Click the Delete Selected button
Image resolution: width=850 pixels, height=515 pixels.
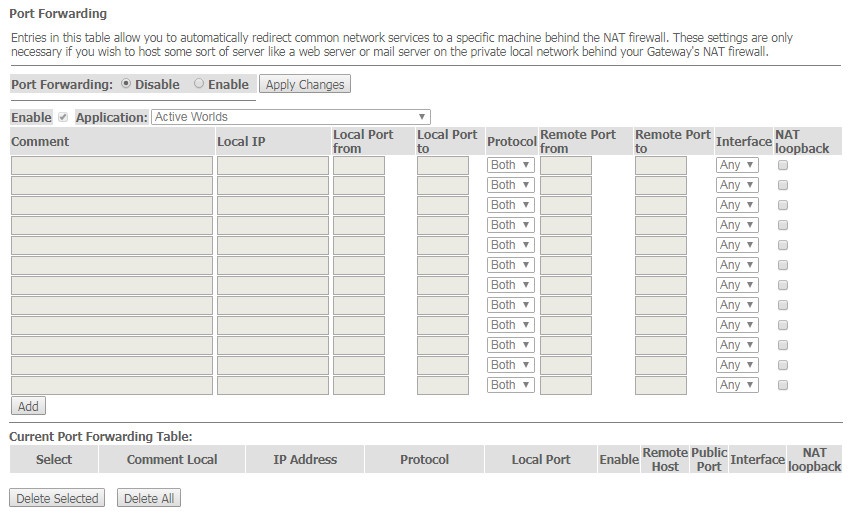pyautogui.click(x=57, y=498)
